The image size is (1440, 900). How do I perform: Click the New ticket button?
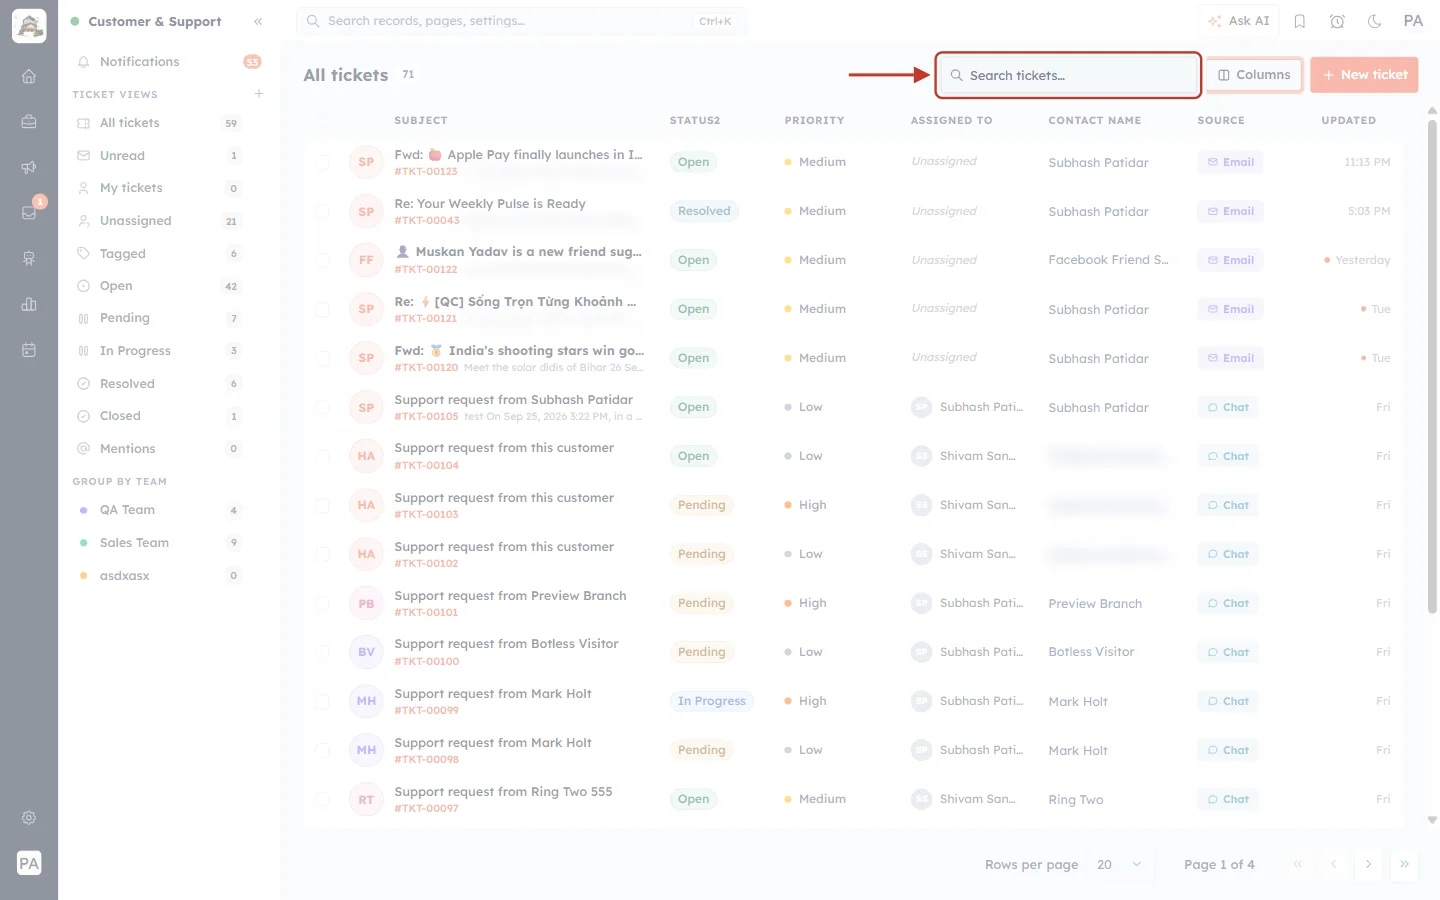coord(1364,75)
